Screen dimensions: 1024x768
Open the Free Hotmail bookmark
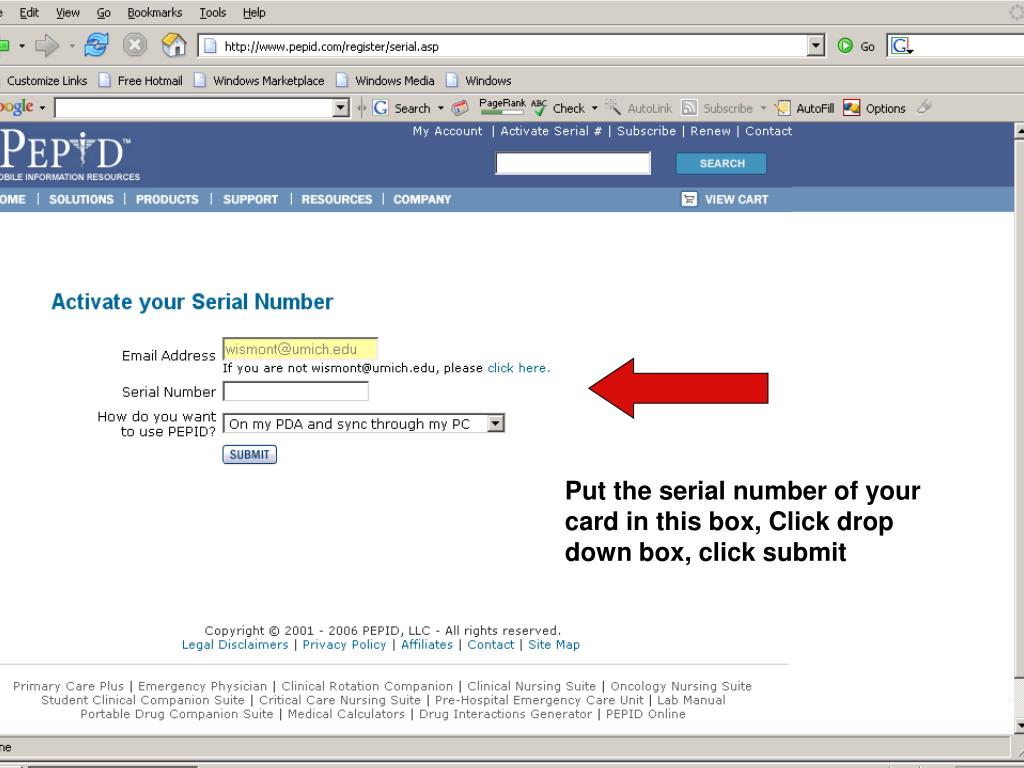150,80
